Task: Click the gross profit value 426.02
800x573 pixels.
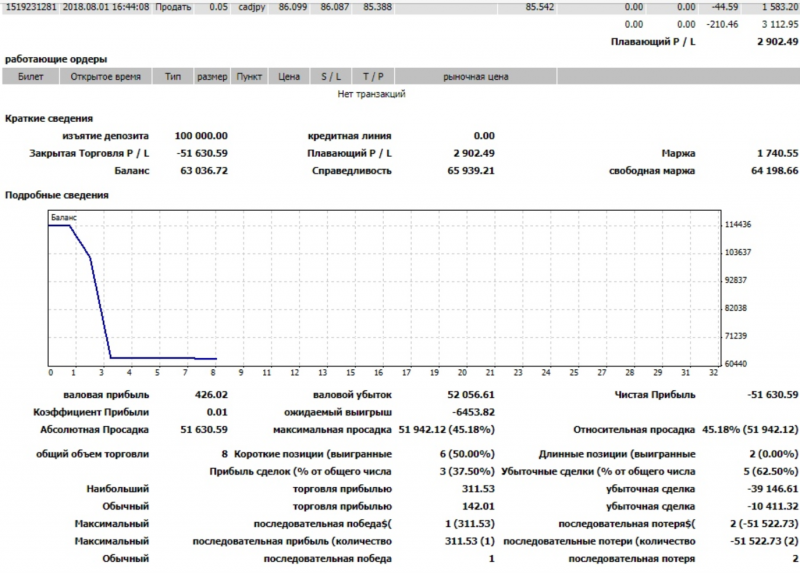Action: point(211,394)
